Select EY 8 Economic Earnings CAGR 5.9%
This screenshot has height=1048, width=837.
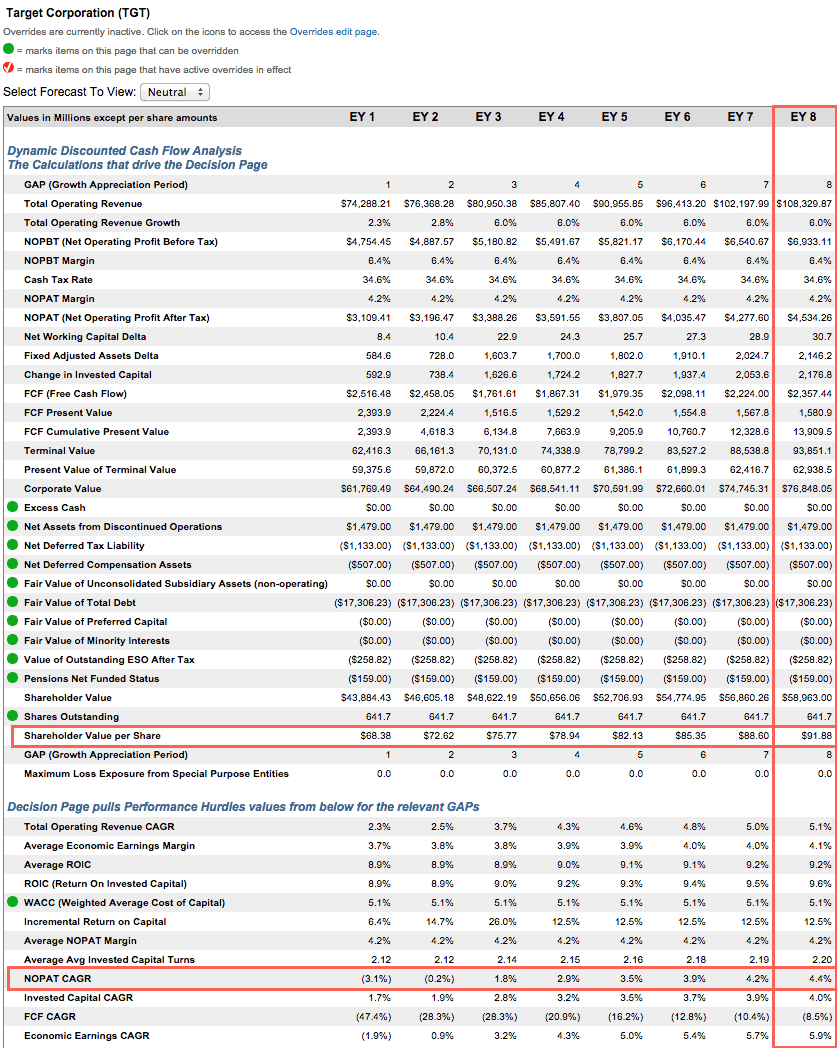click(x=821, y=1035)
